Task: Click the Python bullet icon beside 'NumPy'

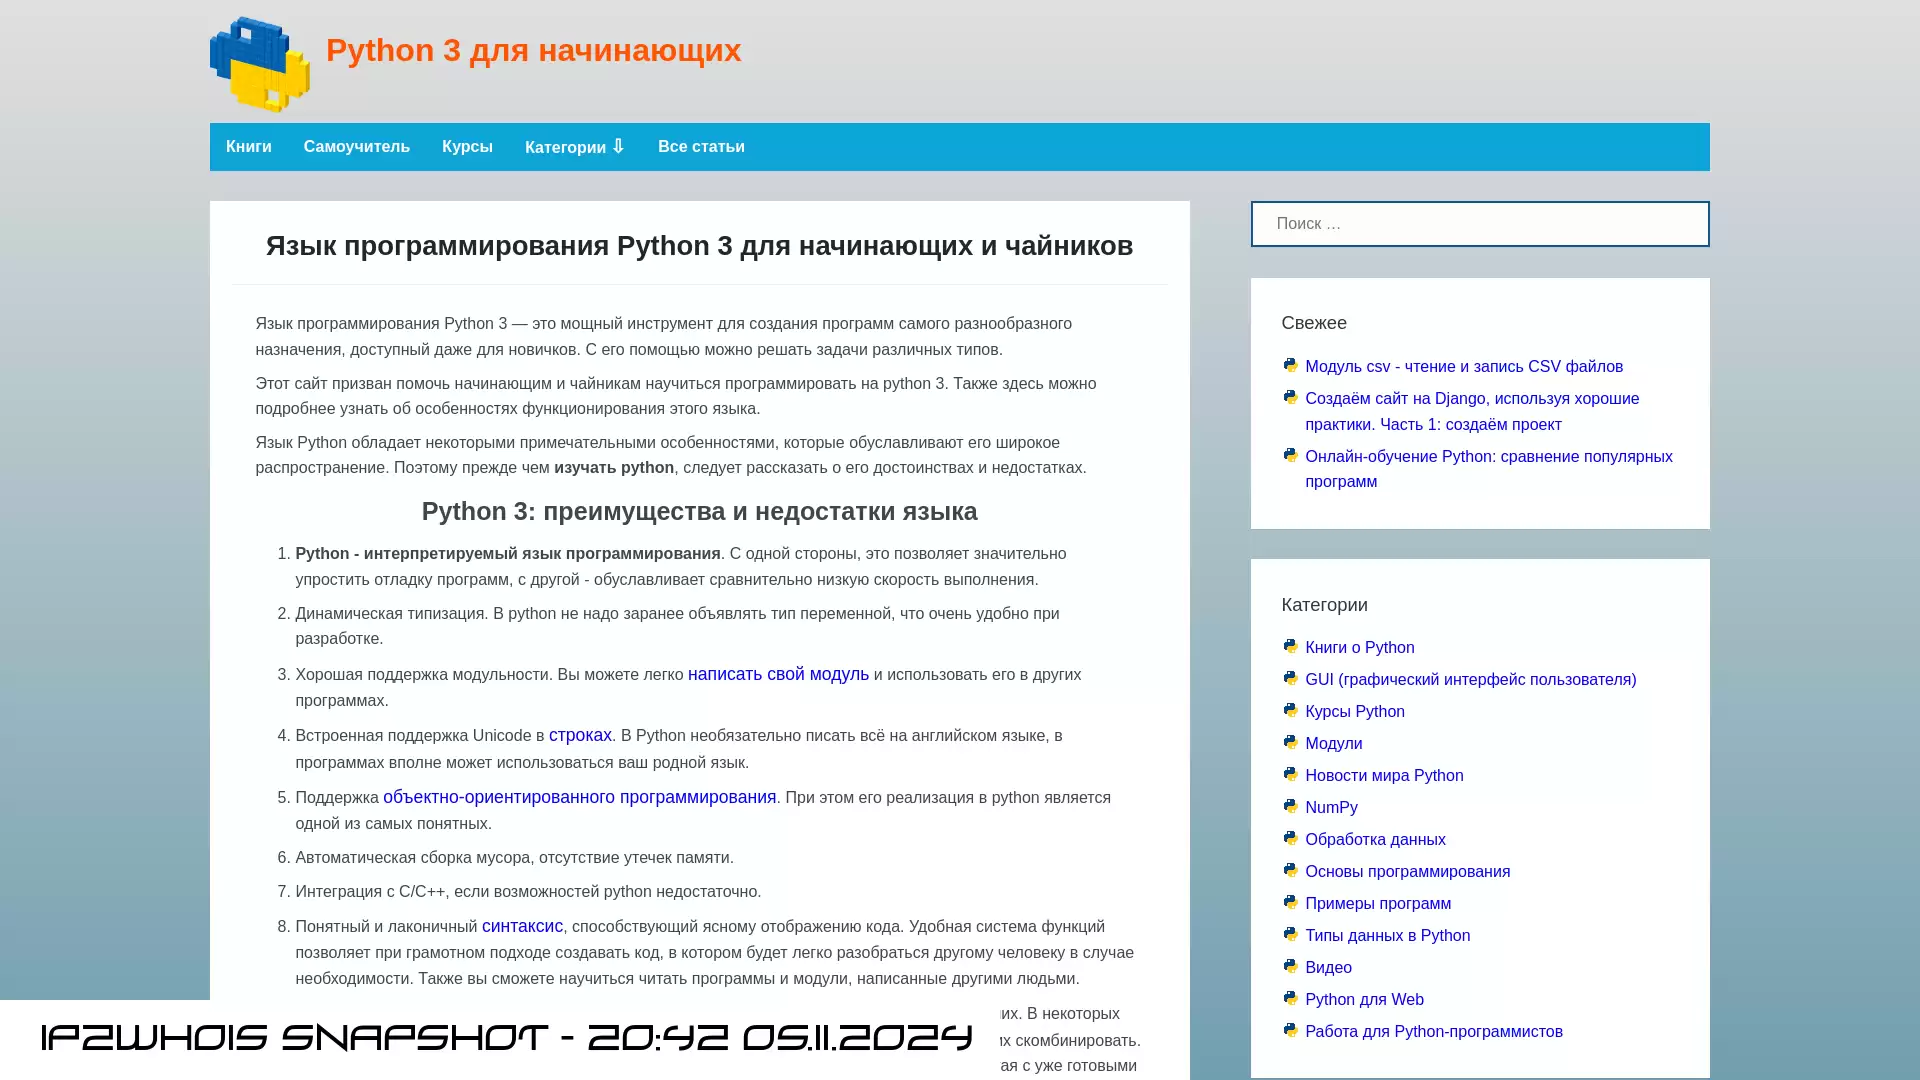Action: click(x=1290, y=806)
